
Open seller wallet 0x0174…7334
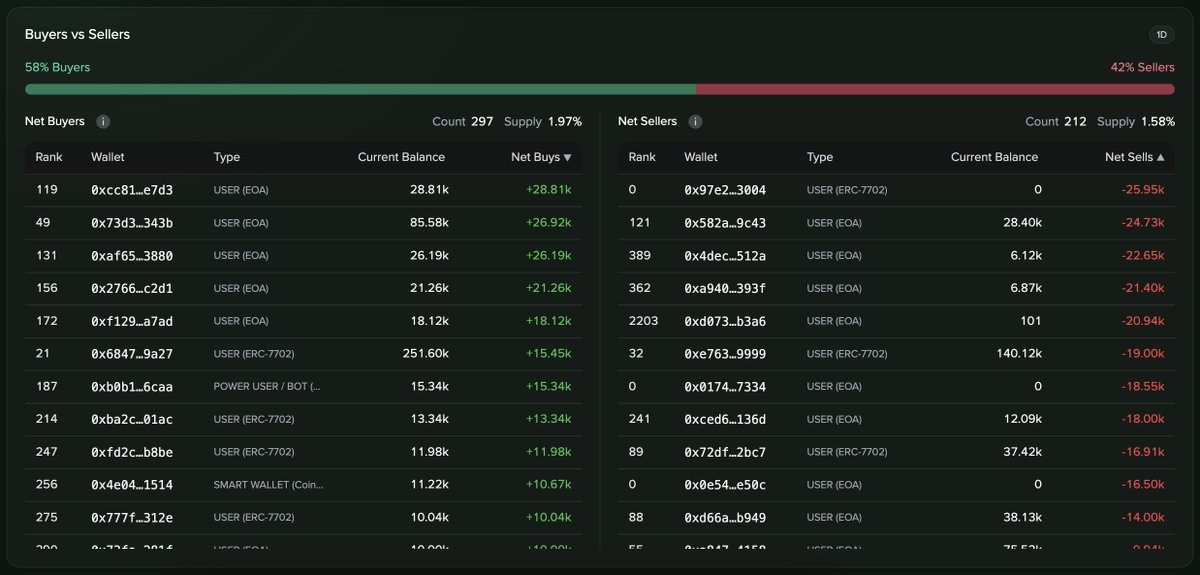[725, 387]
